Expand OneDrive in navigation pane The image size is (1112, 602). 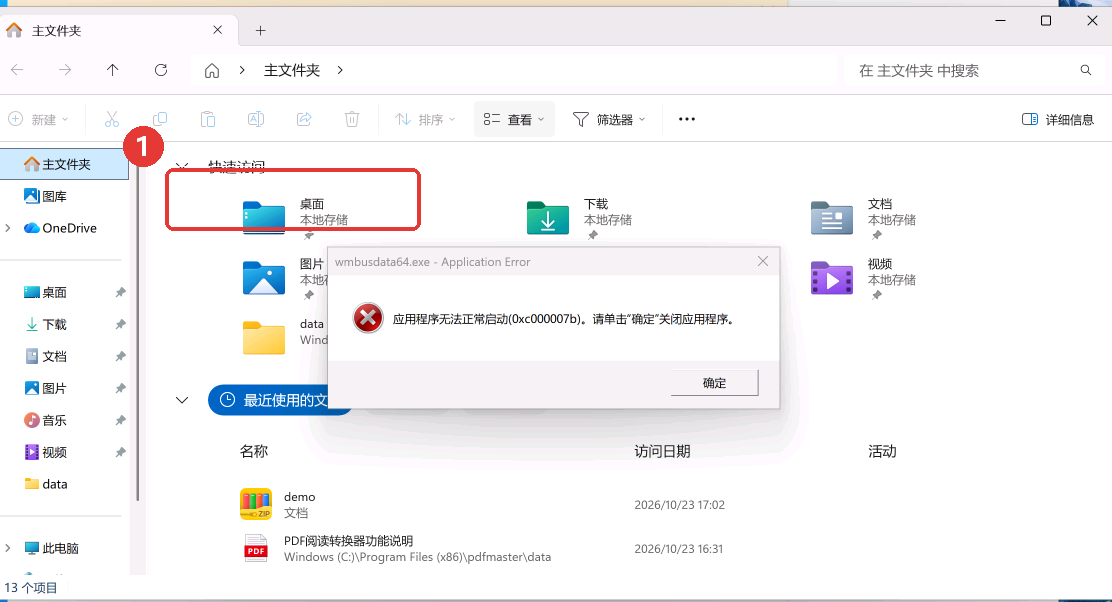(8, 228)
